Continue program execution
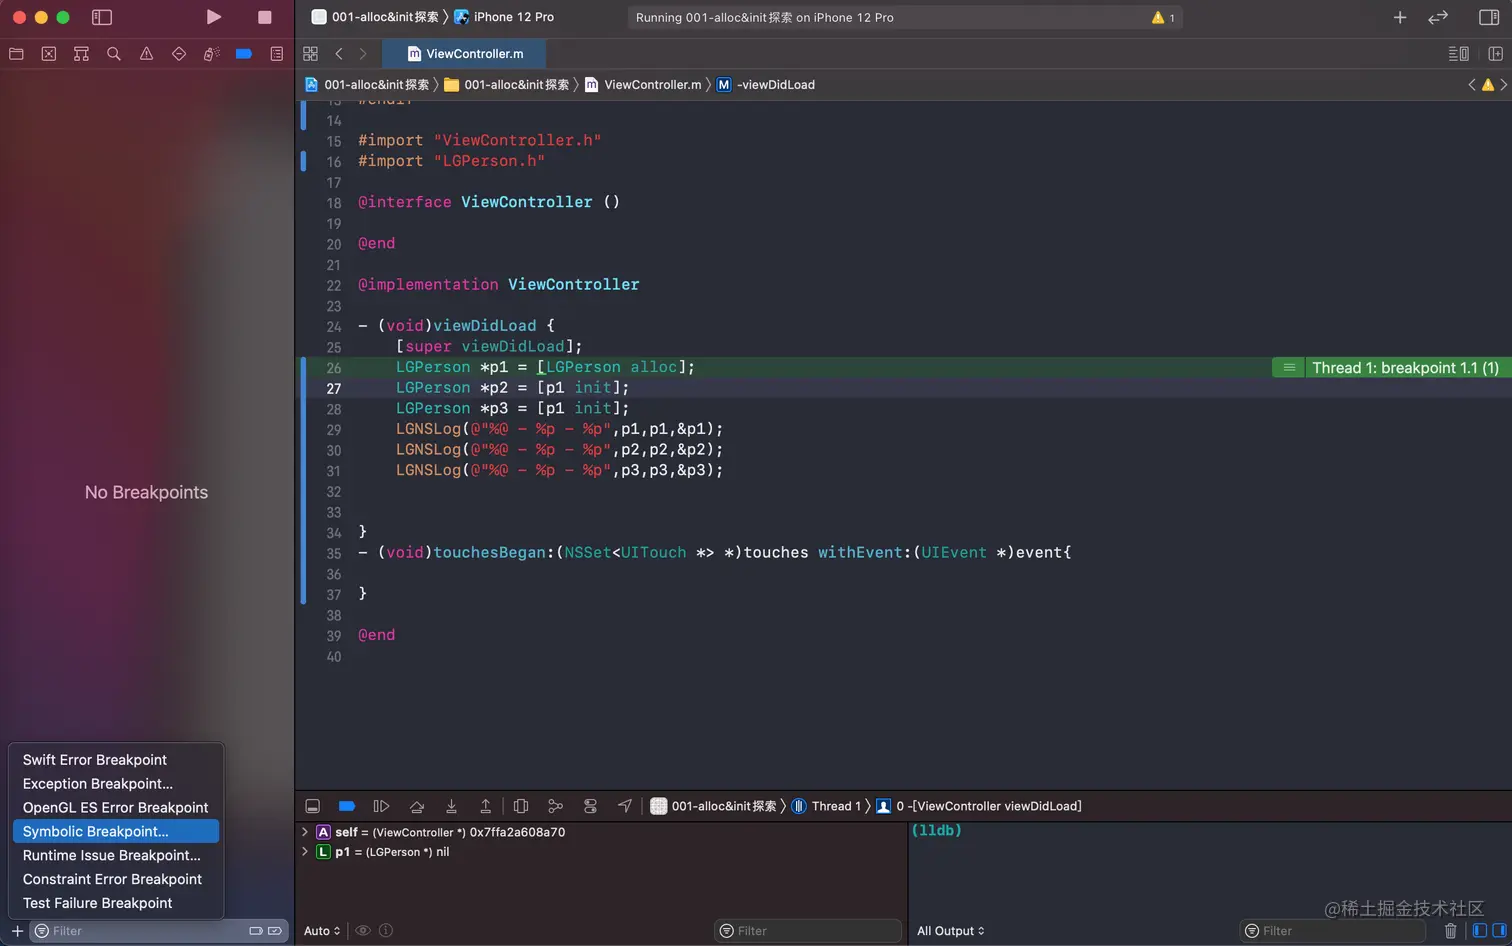 pyautogui.click(x=381, y=806)
